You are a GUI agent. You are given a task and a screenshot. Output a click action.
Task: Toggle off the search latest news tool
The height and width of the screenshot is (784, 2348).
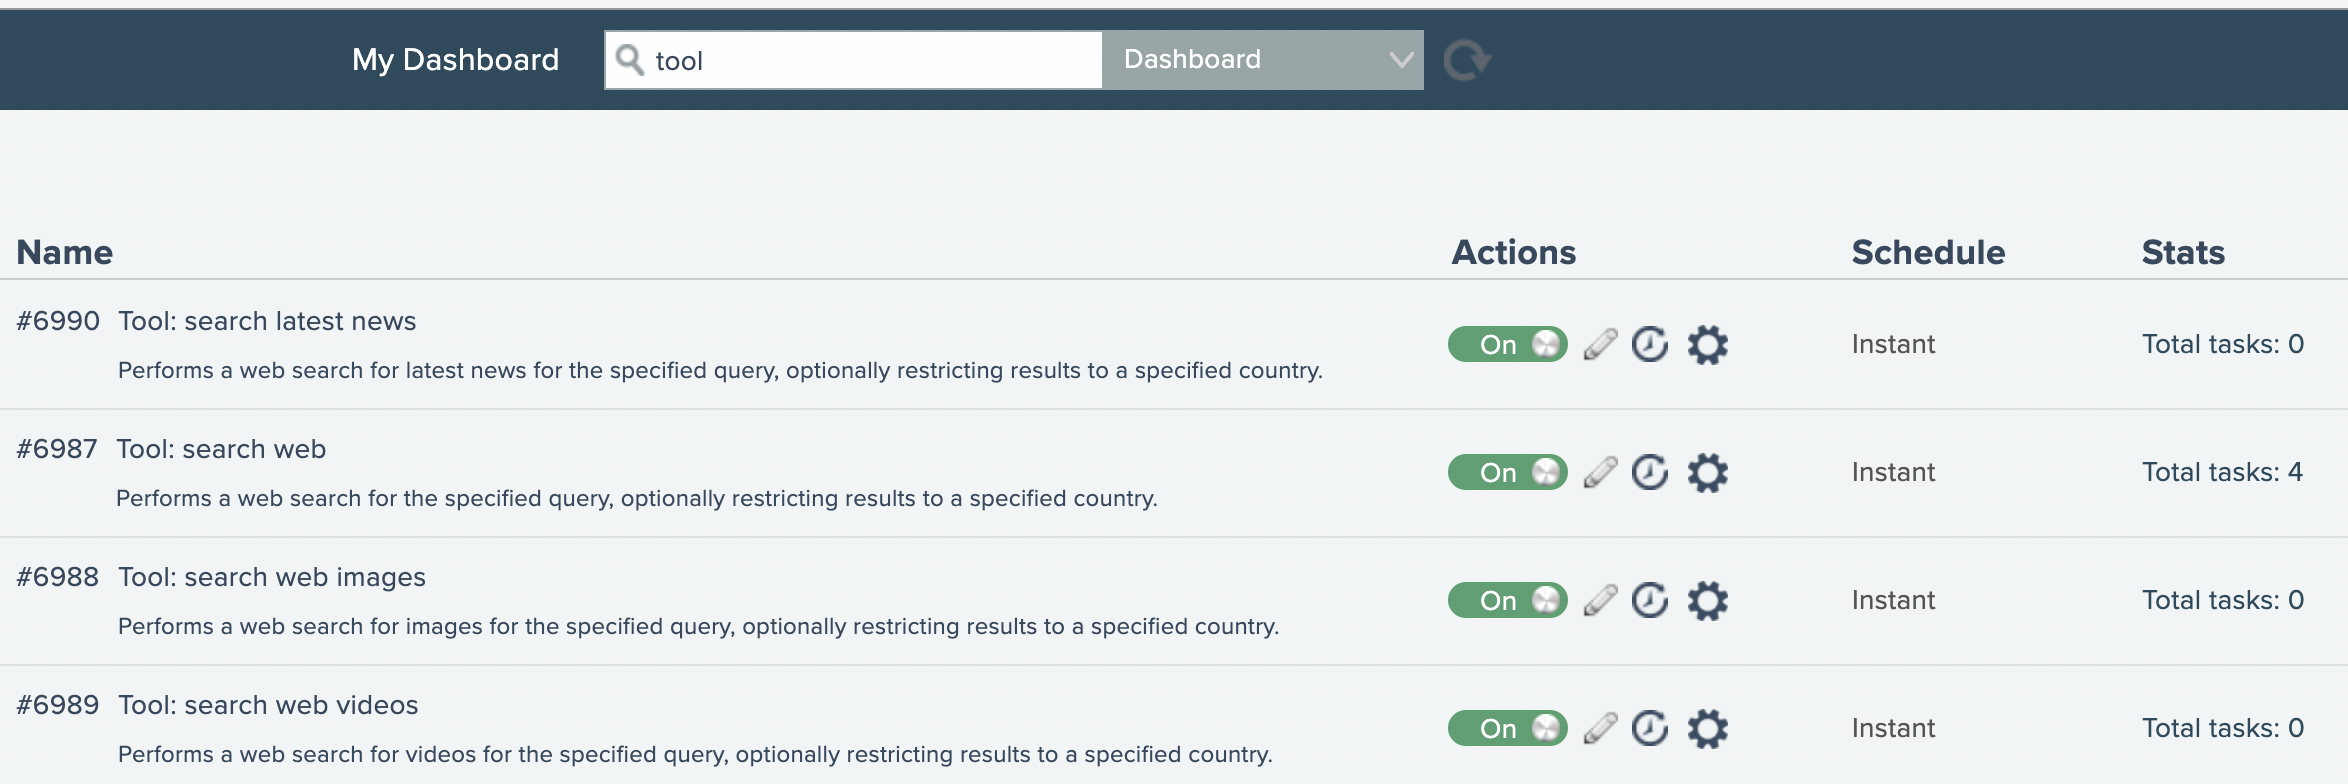[x=1507, y=344]
